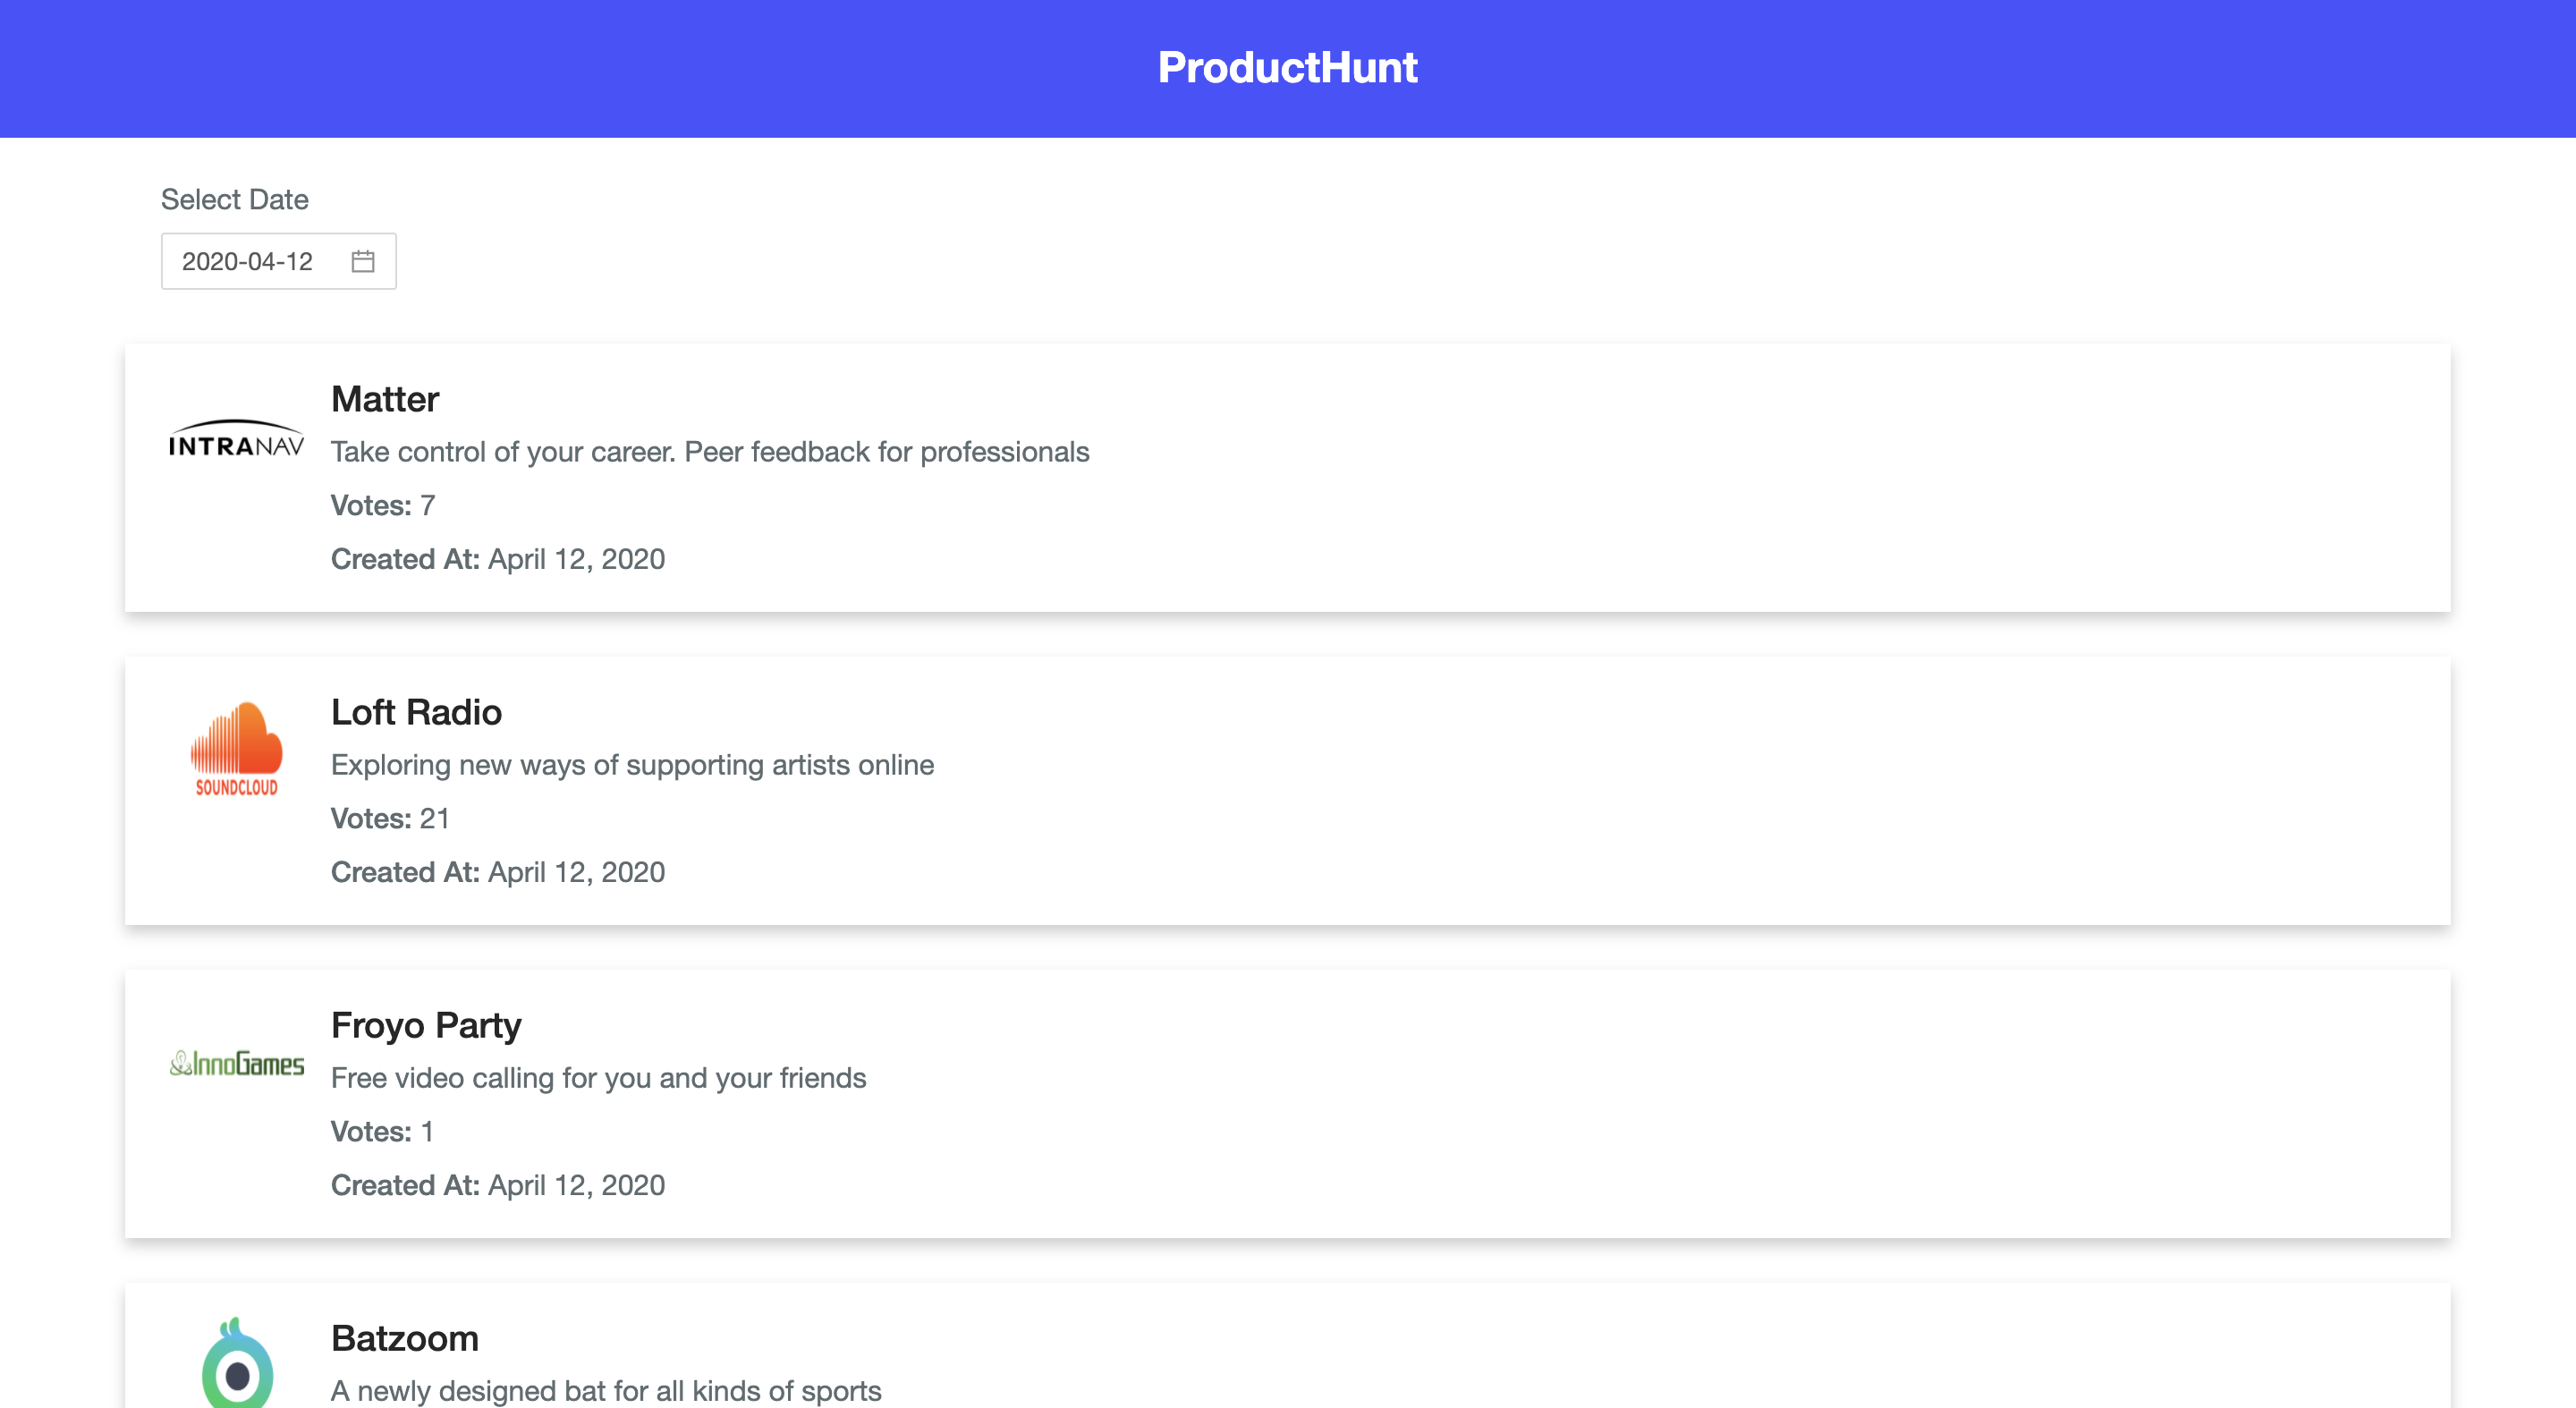Click Batzoom's newly designed bat description

tap(606, 1391)
